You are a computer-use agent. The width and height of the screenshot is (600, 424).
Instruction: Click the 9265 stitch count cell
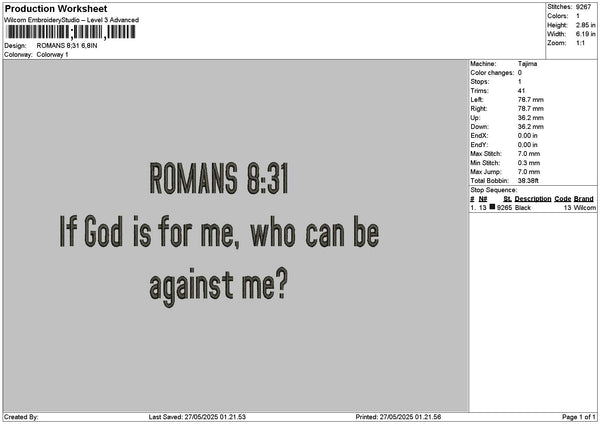504,208
